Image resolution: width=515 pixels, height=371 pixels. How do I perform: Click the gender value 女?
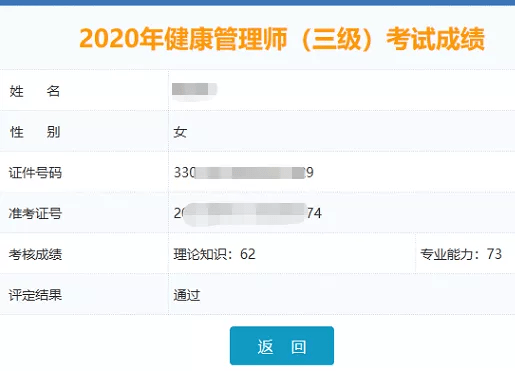[x=180, y=132]
